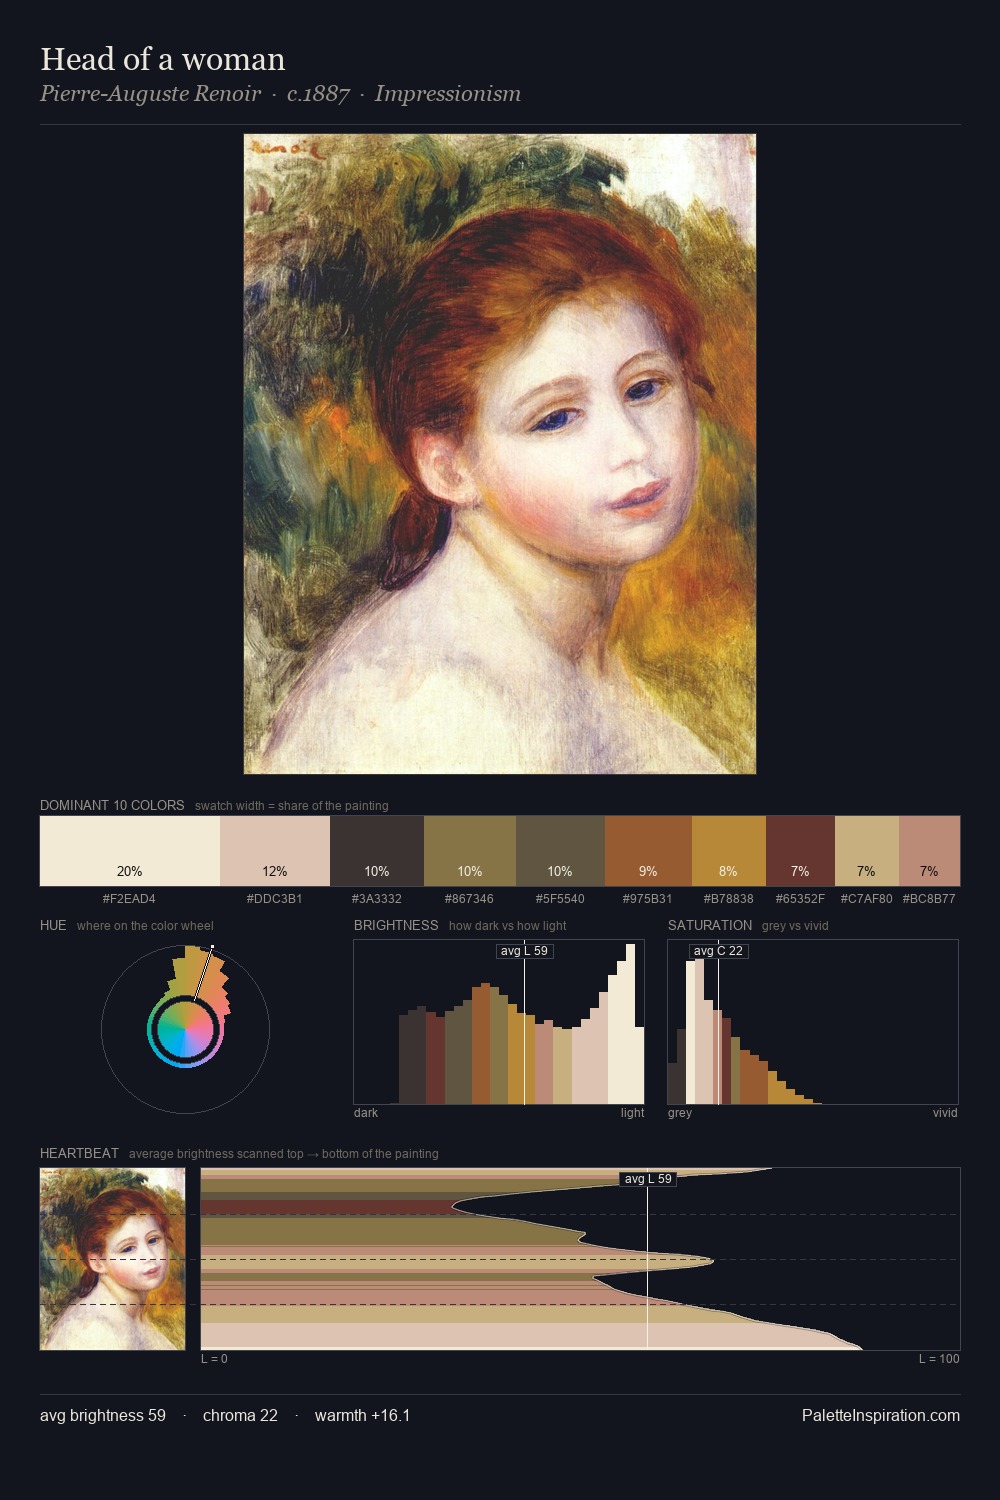1000x1500 pixels.
Task: Click the 'chroma 22' footer stat
Action: click(x=240, y=1415)
